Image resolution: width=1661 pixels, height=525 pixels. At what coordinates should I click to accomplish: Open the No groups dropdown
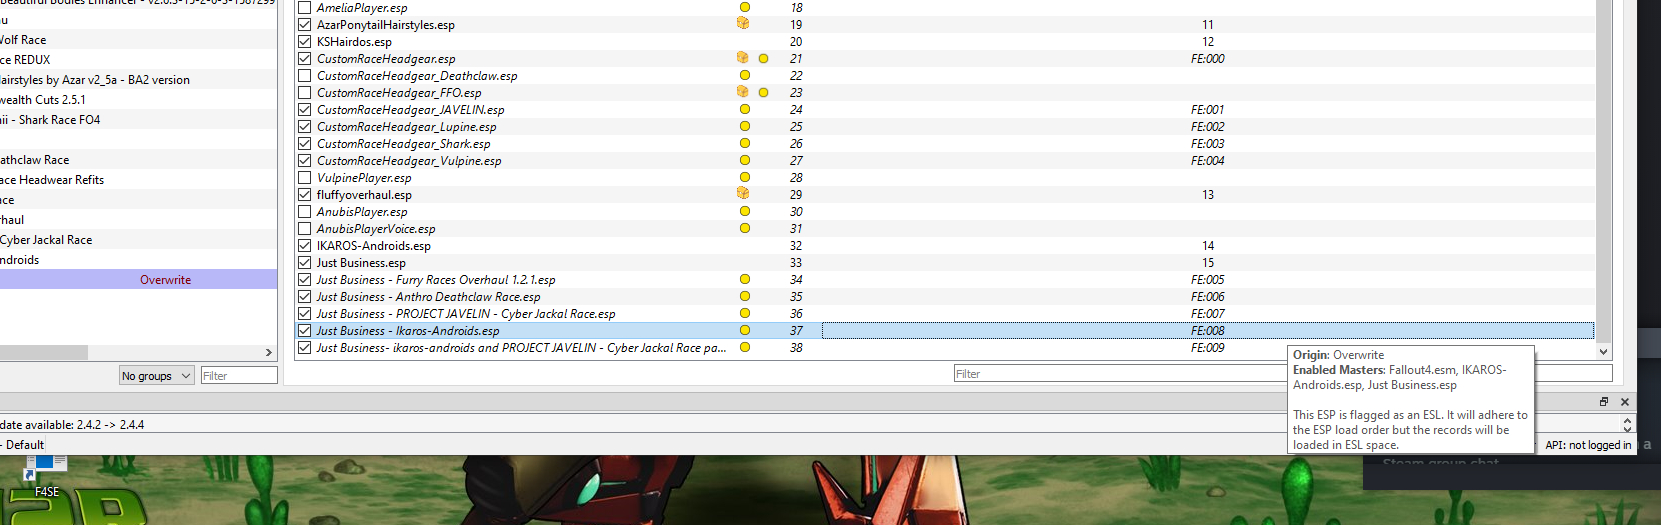[156, 375]
